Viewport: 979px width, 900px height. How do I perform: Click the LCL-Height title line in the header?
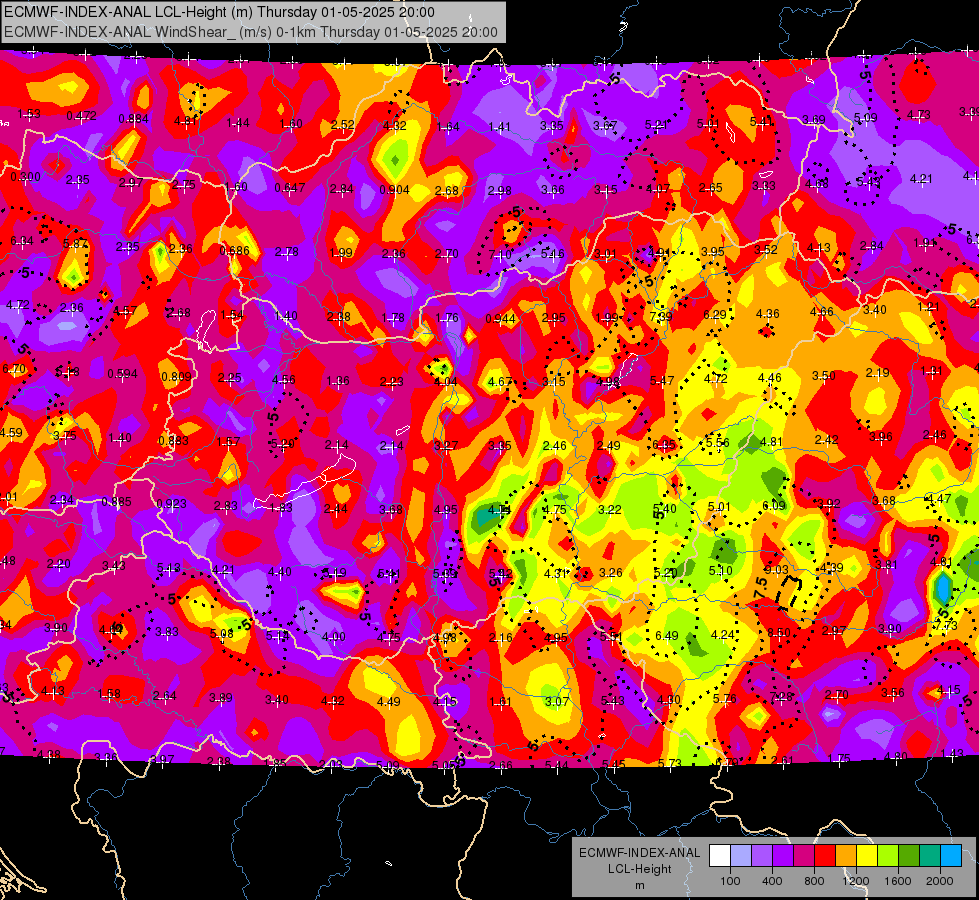point(219,12)
